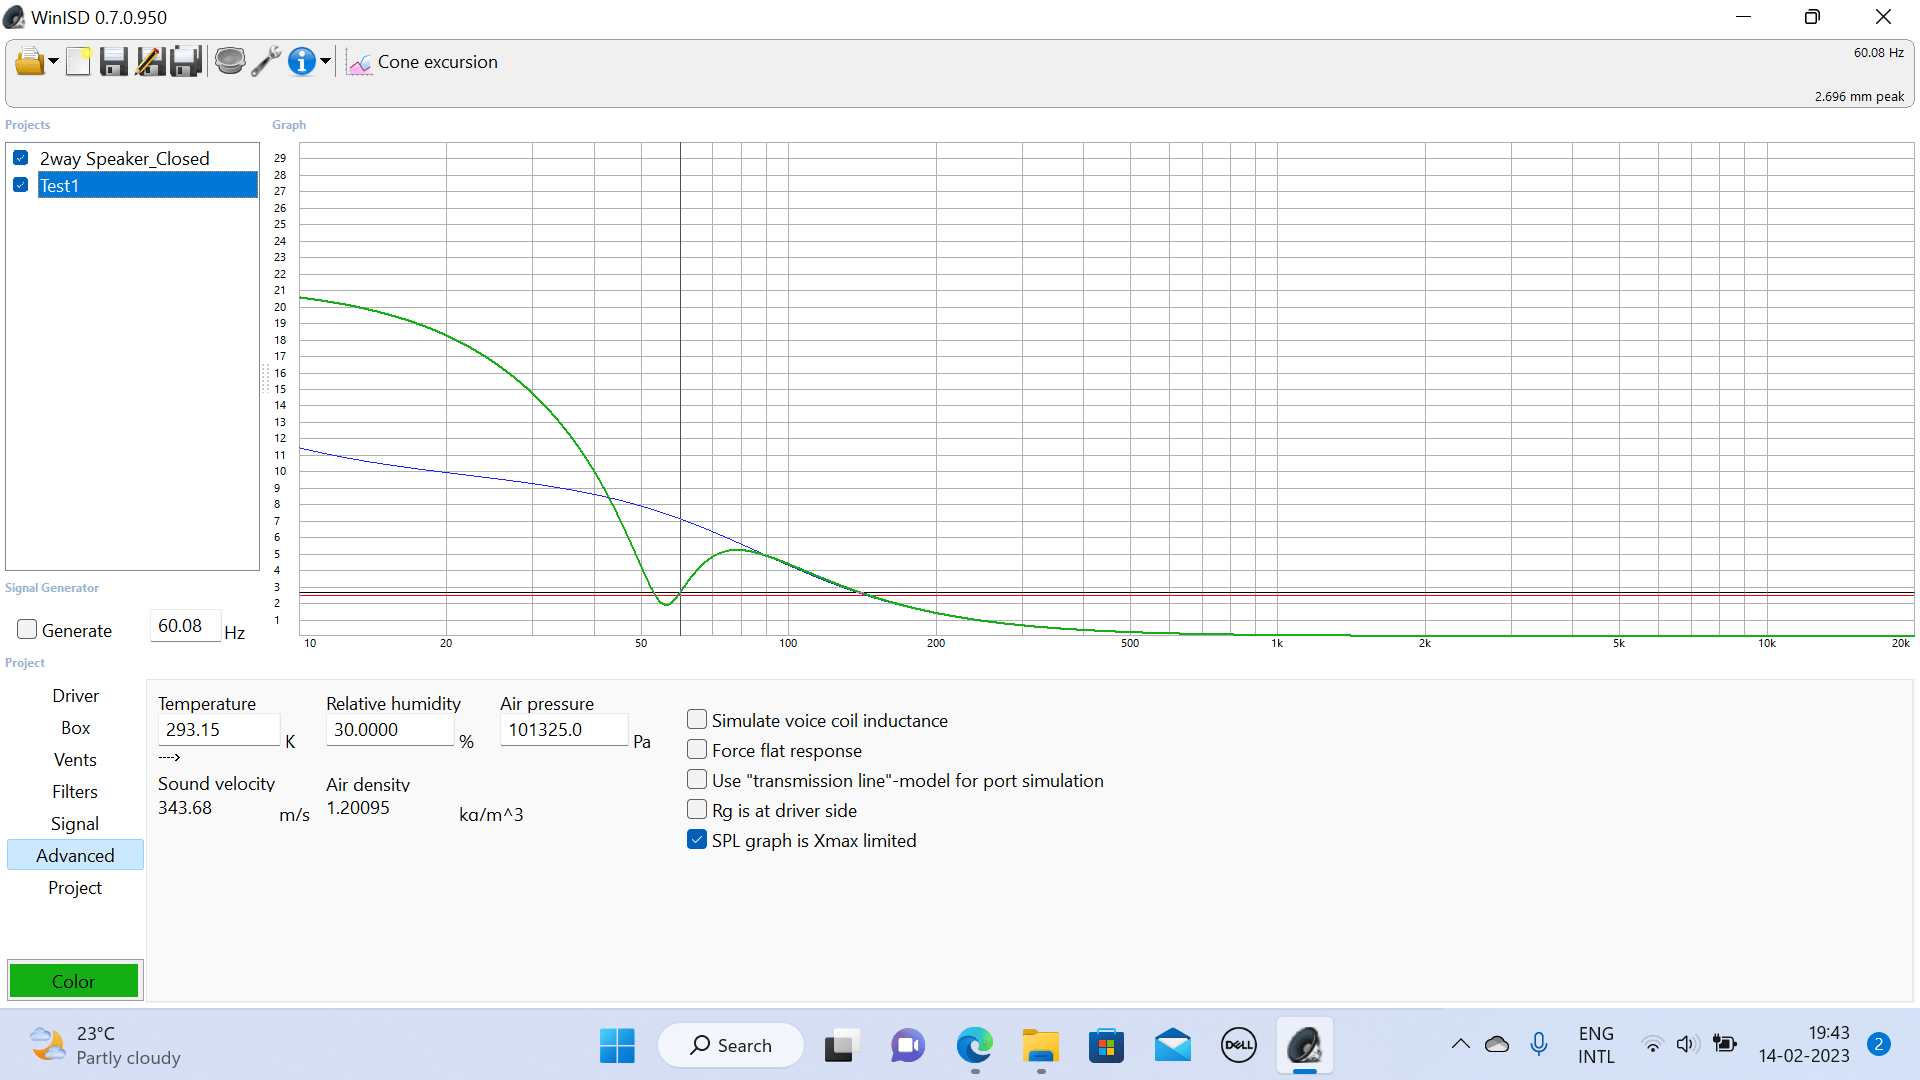Open Microsoft Store from the taskbar

click(x=1106, y=1046)
